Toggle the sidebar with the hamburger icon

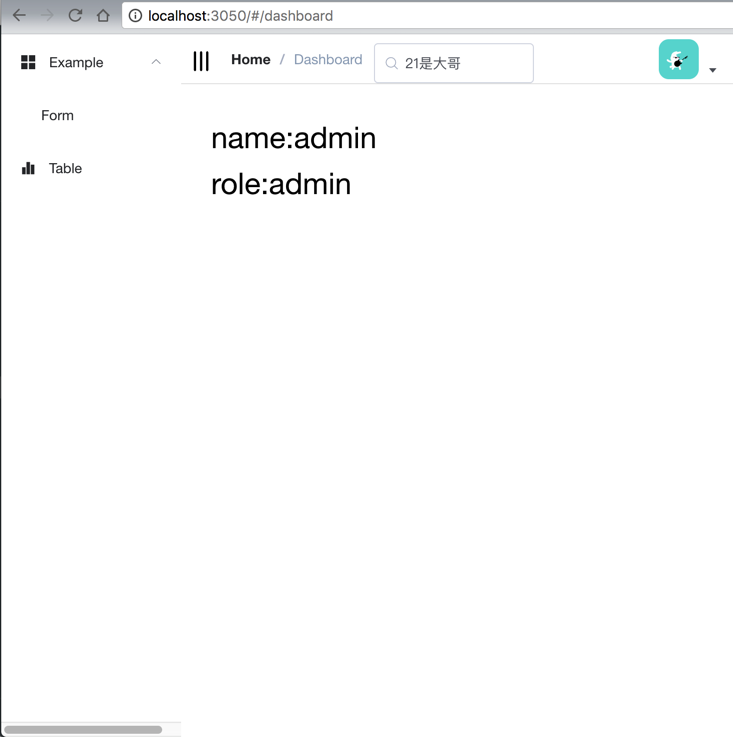point(201,61)
